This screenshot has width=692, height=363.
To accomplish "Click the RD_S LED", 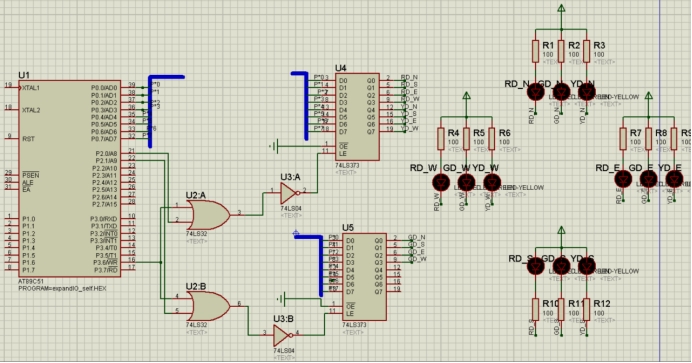I will point(536,266).
